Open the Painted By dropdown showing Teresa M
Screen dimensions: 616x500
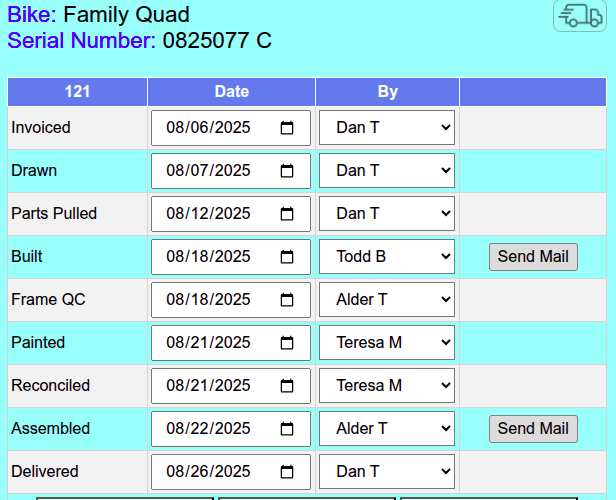click(387, 343)
